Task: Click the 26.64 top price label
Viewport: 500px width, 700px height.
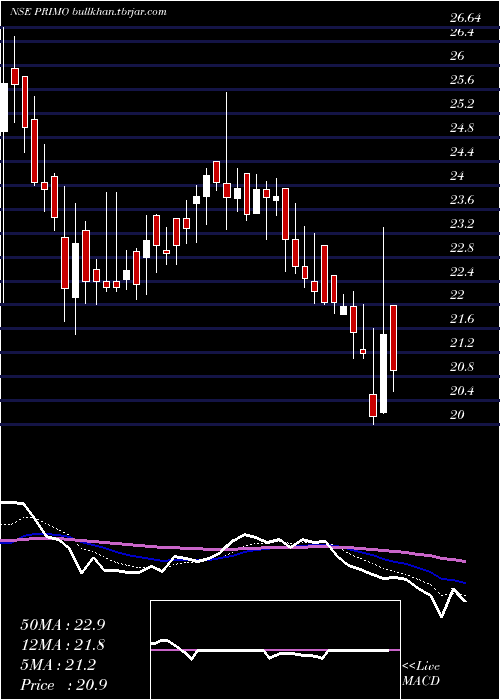Action: [466, 18]
